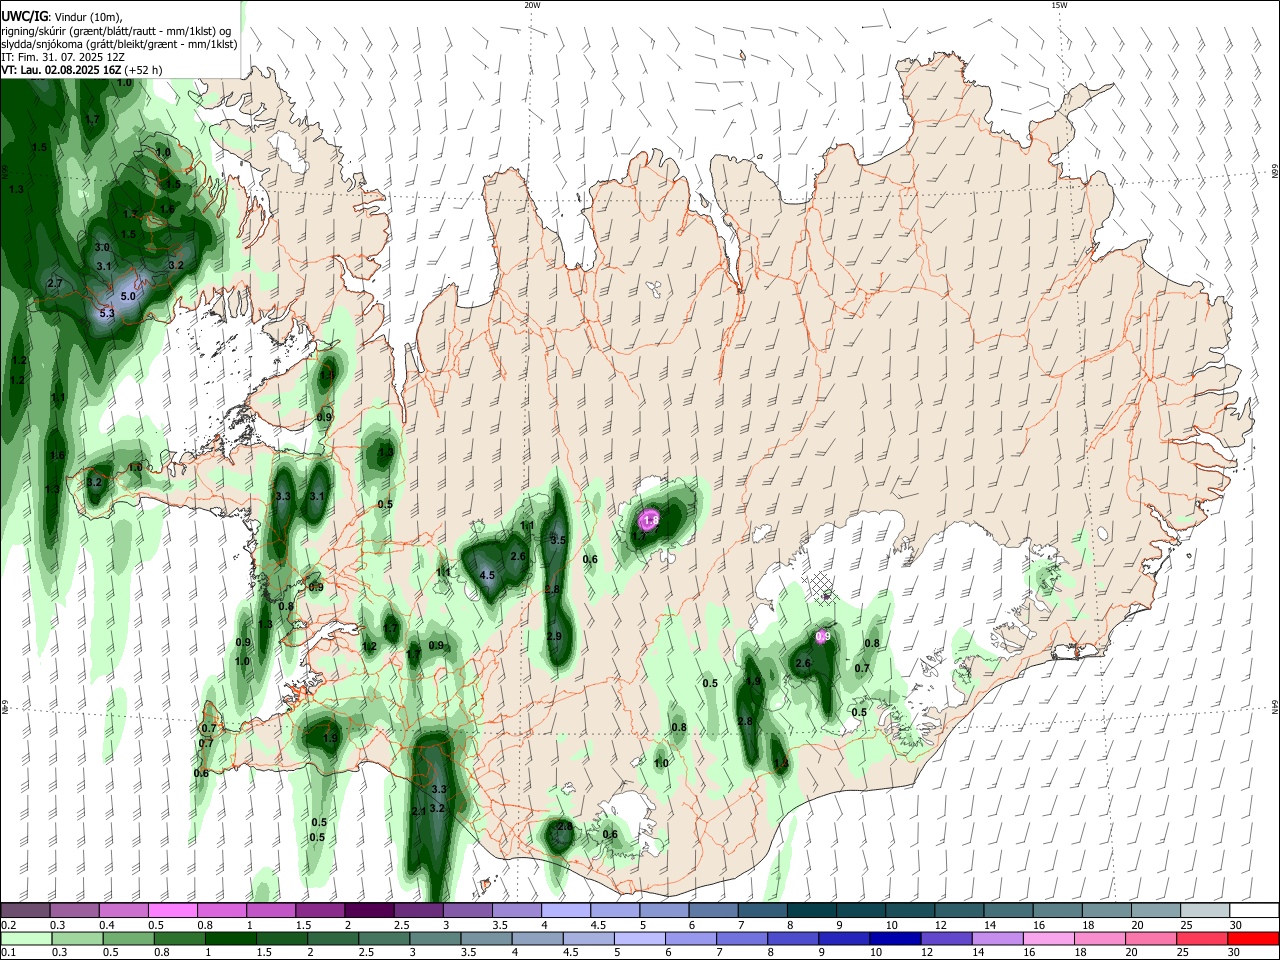The height and width of the screenshot is (960, 1280).
Task: Click the '0.1' label under the rain legend
Action: point(8,953)
